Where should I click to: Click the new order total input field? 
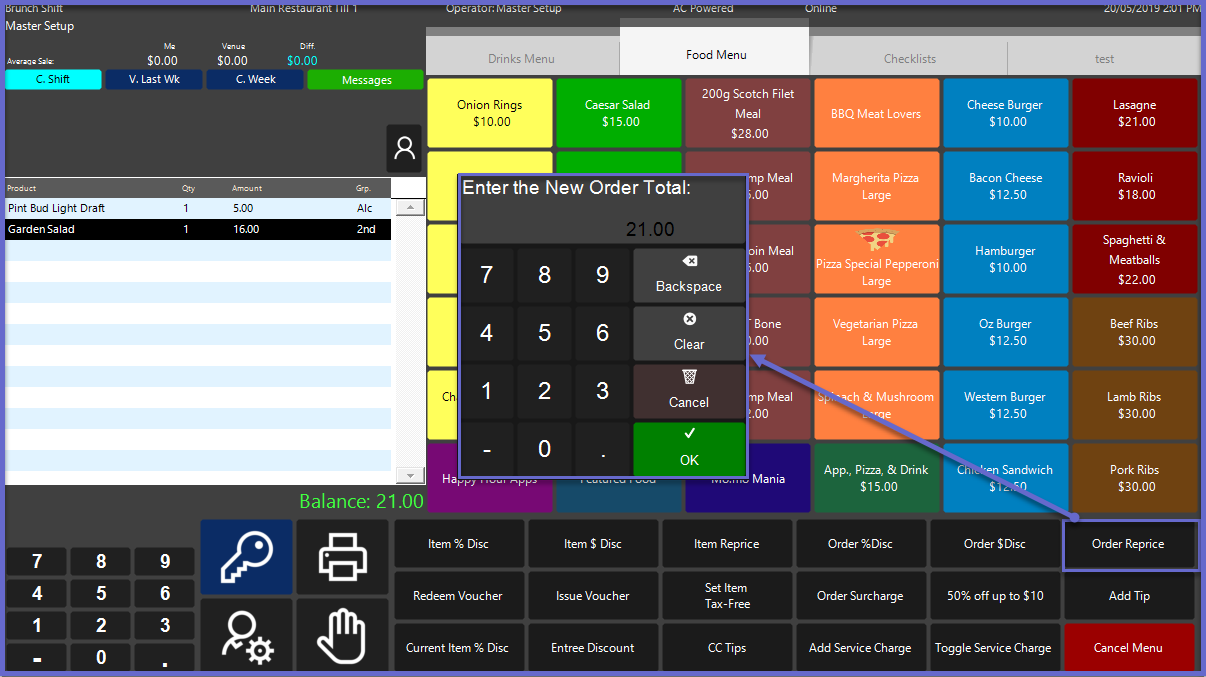(603, 229)
